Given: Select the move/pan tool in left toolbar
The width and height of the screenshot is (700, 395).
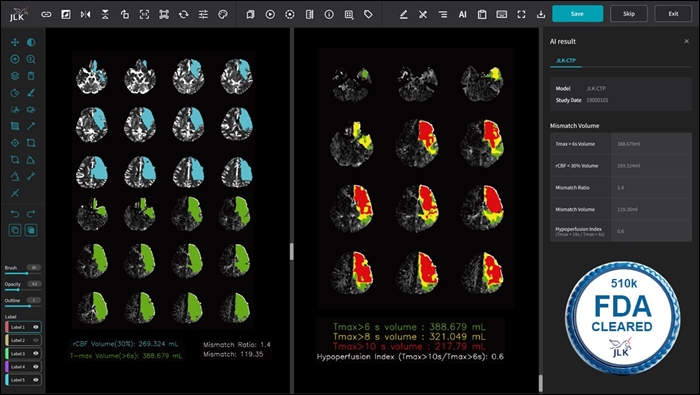Looking at the screenshot, I should [15, 42].
